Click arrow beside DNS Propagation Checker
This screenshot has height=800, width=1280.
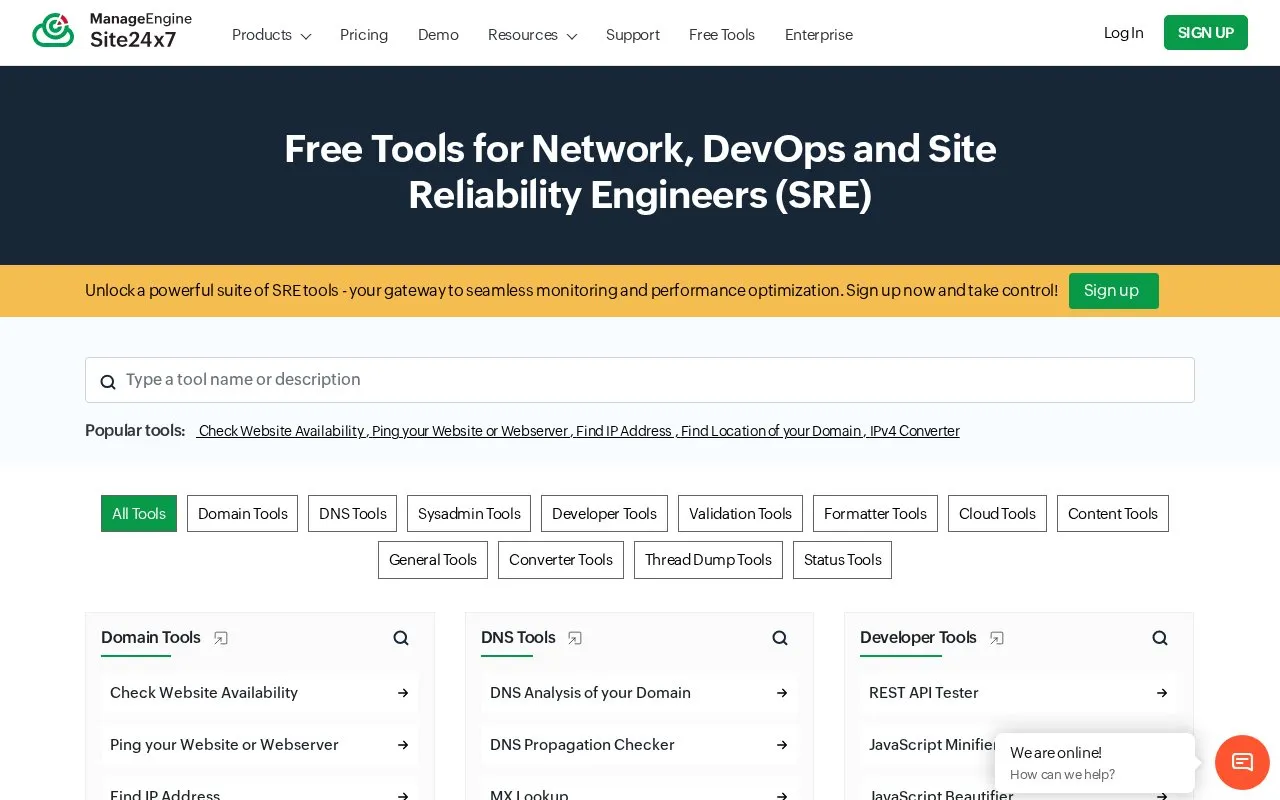(x=782, y=745)
